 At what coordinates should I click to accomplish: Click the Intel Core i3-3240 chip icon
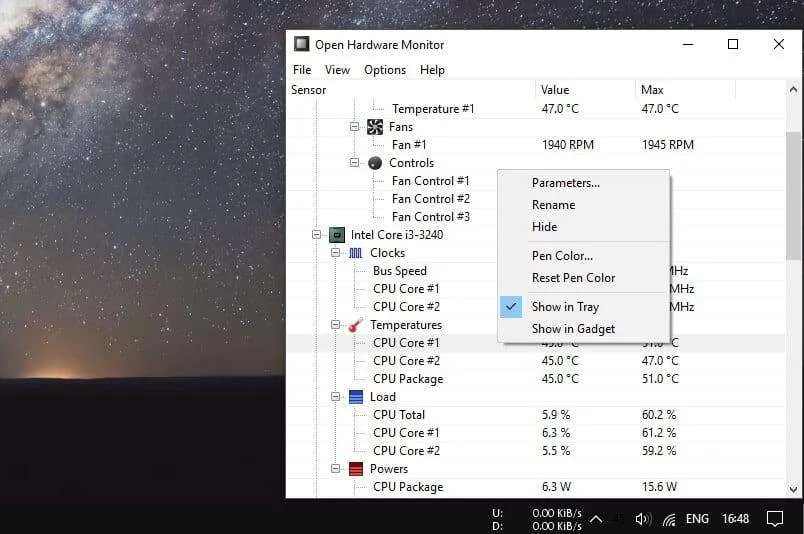pyautogui.click(x=337, y=235)
